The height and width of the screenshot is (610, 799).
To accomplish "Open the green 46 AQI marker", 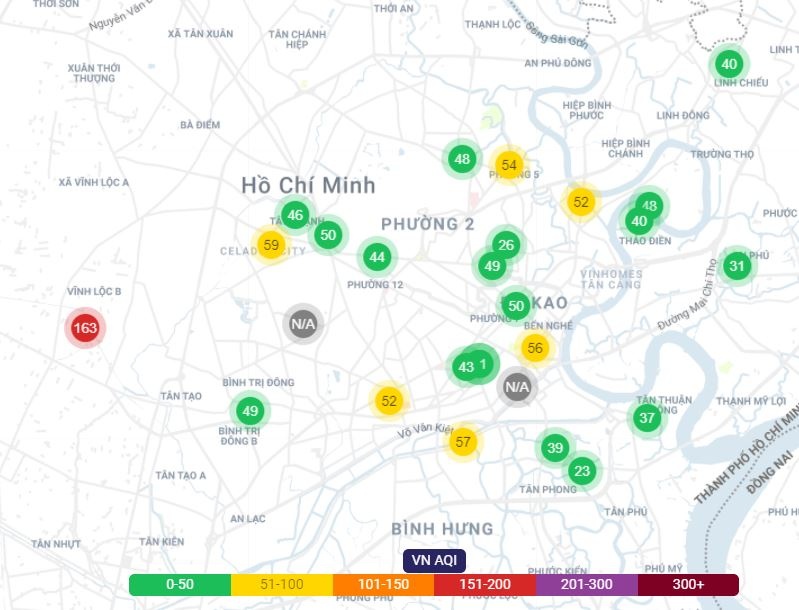I will tap(294, 215).
